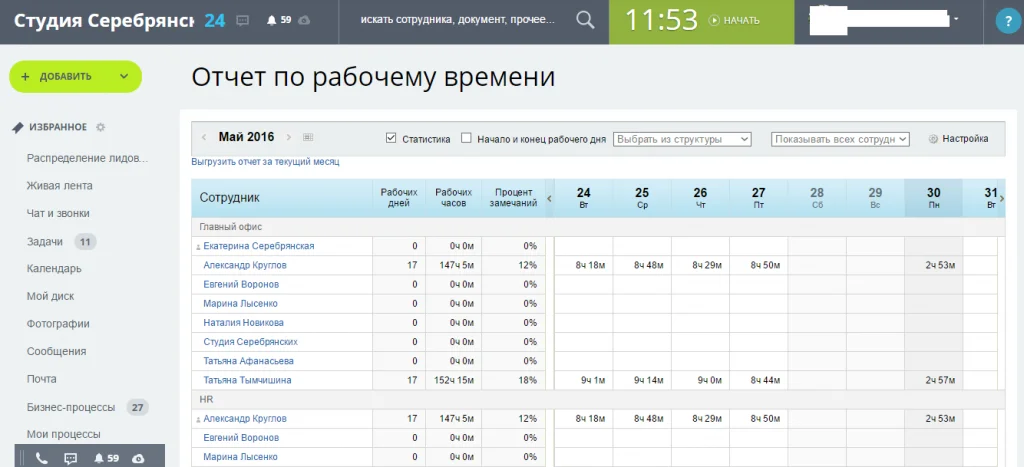This screenshot has height=467, width=1024.
Task: Click the cloud icon in the bottom bar
Action: (x=138, y=458)
